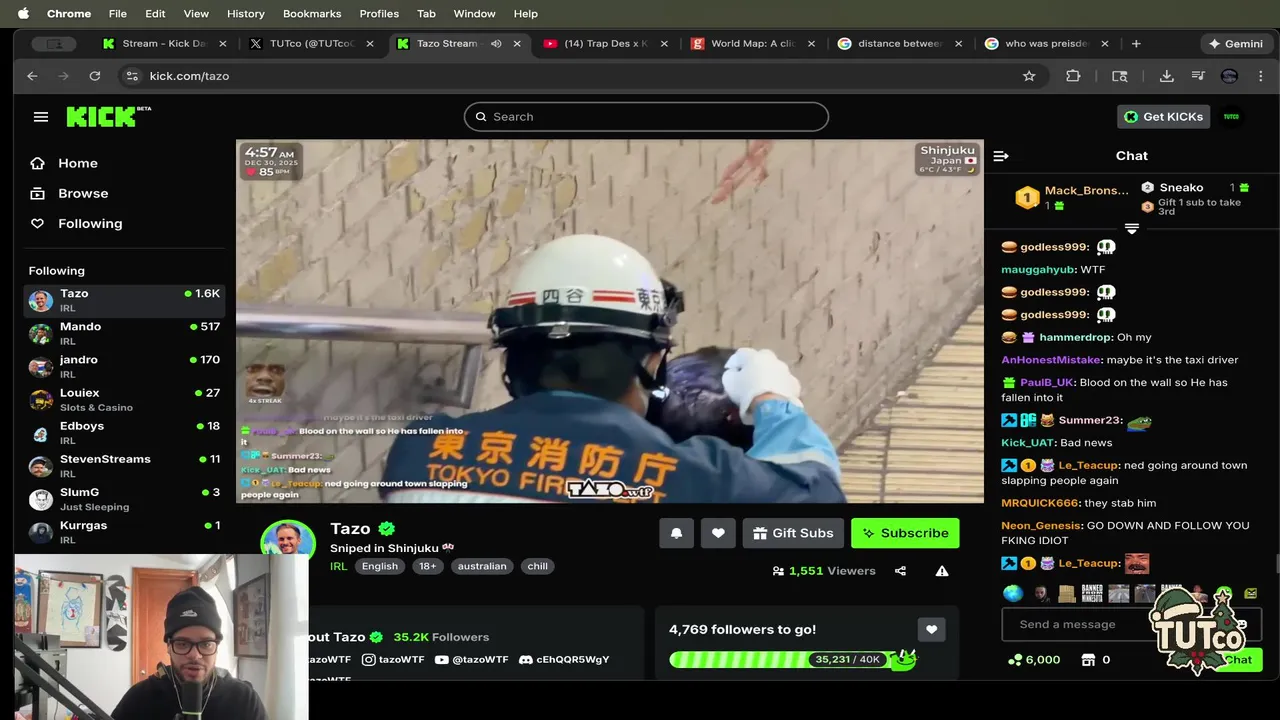Image resolution: width=1280 pixels, height=720 pixels.
Task: Click the Kick search field
Action: pos(646,117)
